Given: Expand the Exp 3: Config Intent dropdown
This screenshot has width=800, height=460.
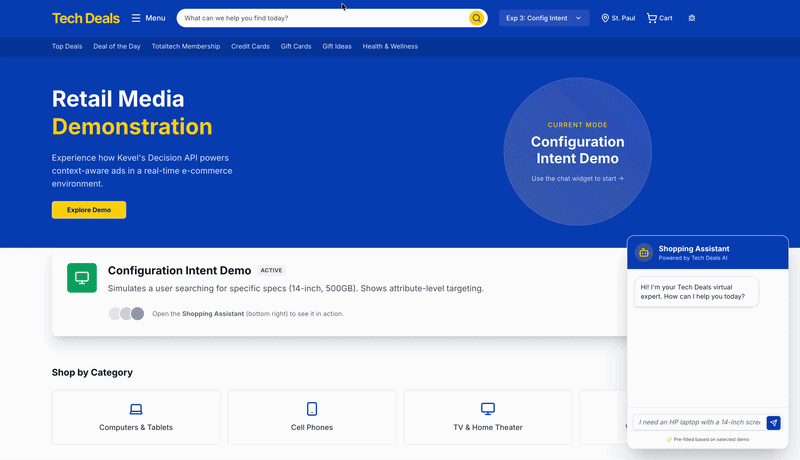Looking at the screenshot, I should pyautogui.click(x=544, y=18).
